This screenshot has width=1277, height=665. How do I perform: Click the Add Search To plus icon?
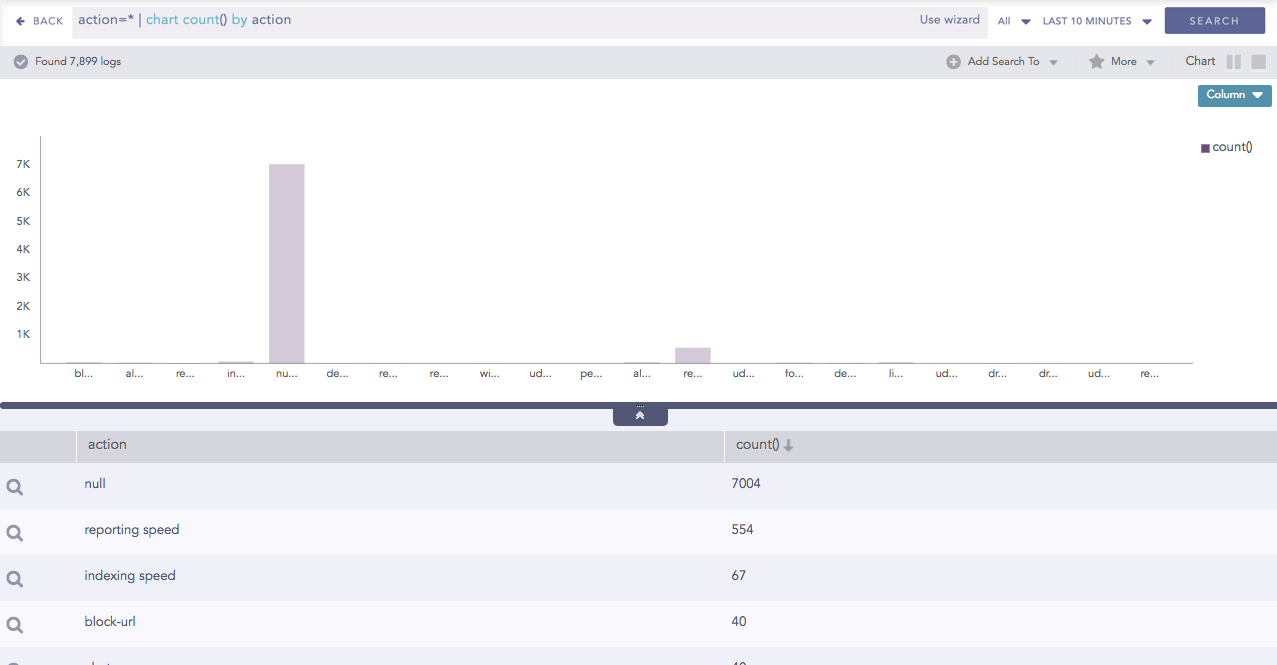pyautogui.click(x=953, y=62)
